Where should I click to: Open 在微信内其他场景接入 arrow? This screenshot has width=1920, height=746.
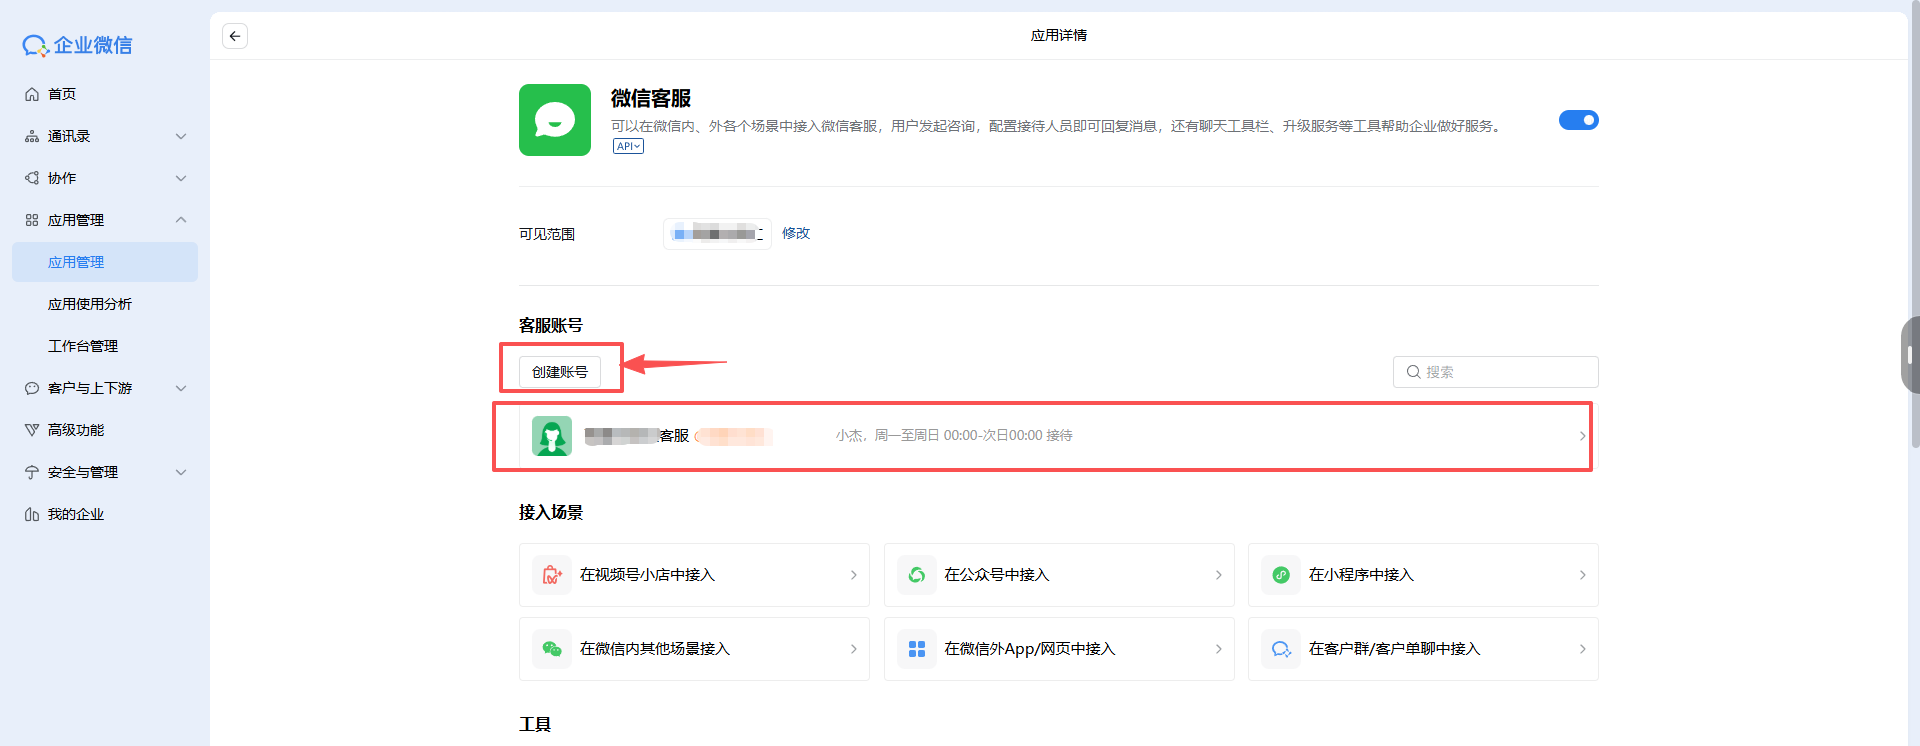click(853, 649)
